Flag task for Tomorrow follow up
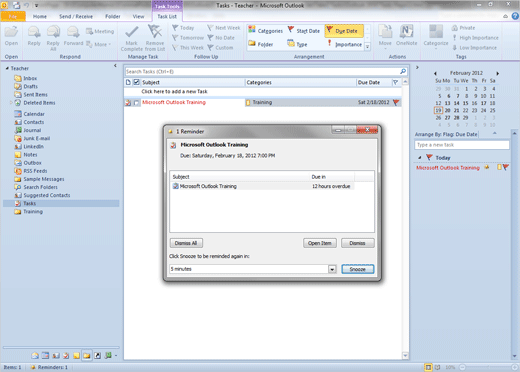 (x=188, y=38)
